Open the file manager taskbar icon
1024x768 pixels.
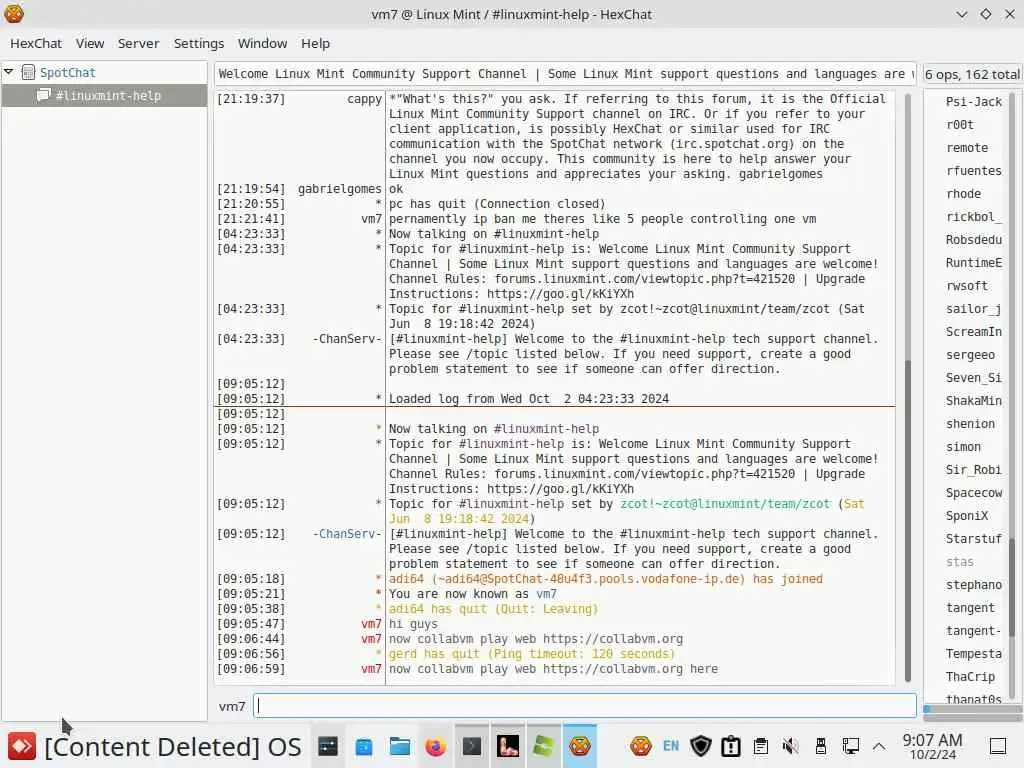pos(400,746)
